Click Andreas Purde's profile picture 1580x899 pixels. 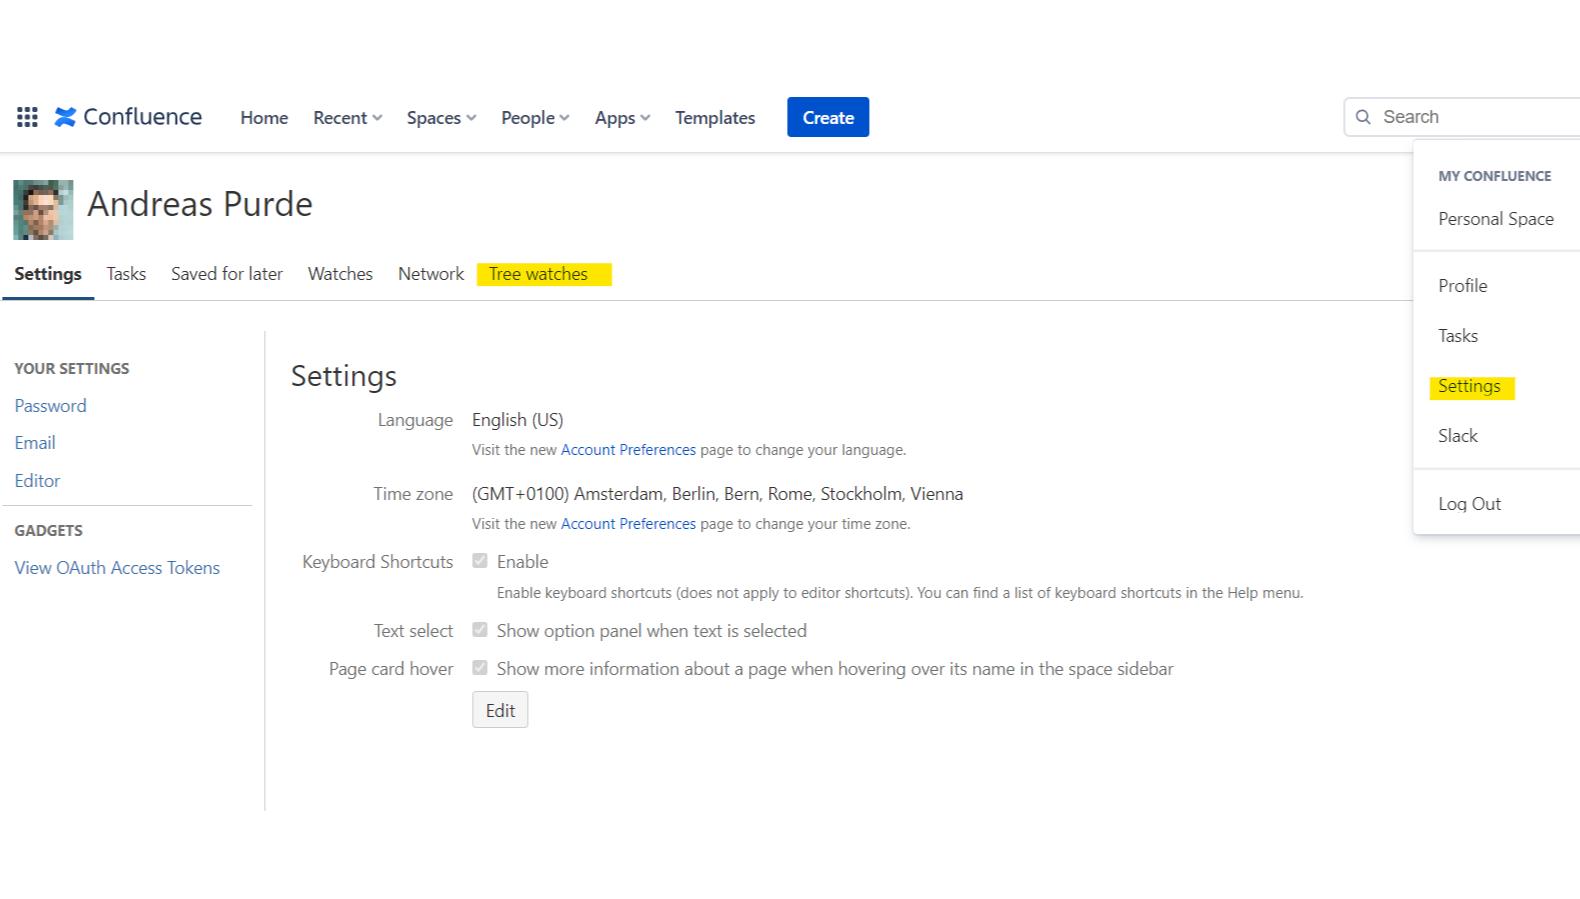coord(43,210)
